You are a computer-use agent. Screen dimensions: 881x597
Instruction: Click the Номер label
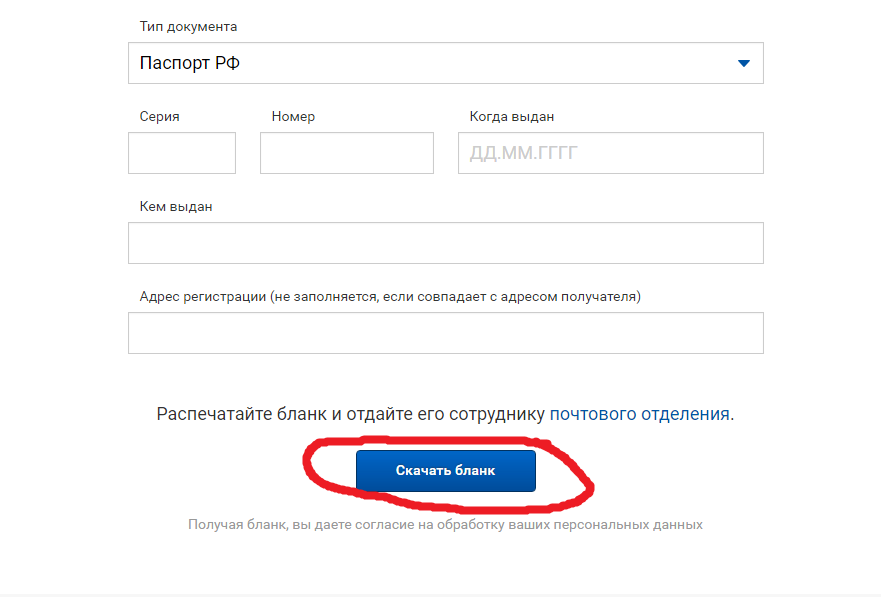pos(293,117)
